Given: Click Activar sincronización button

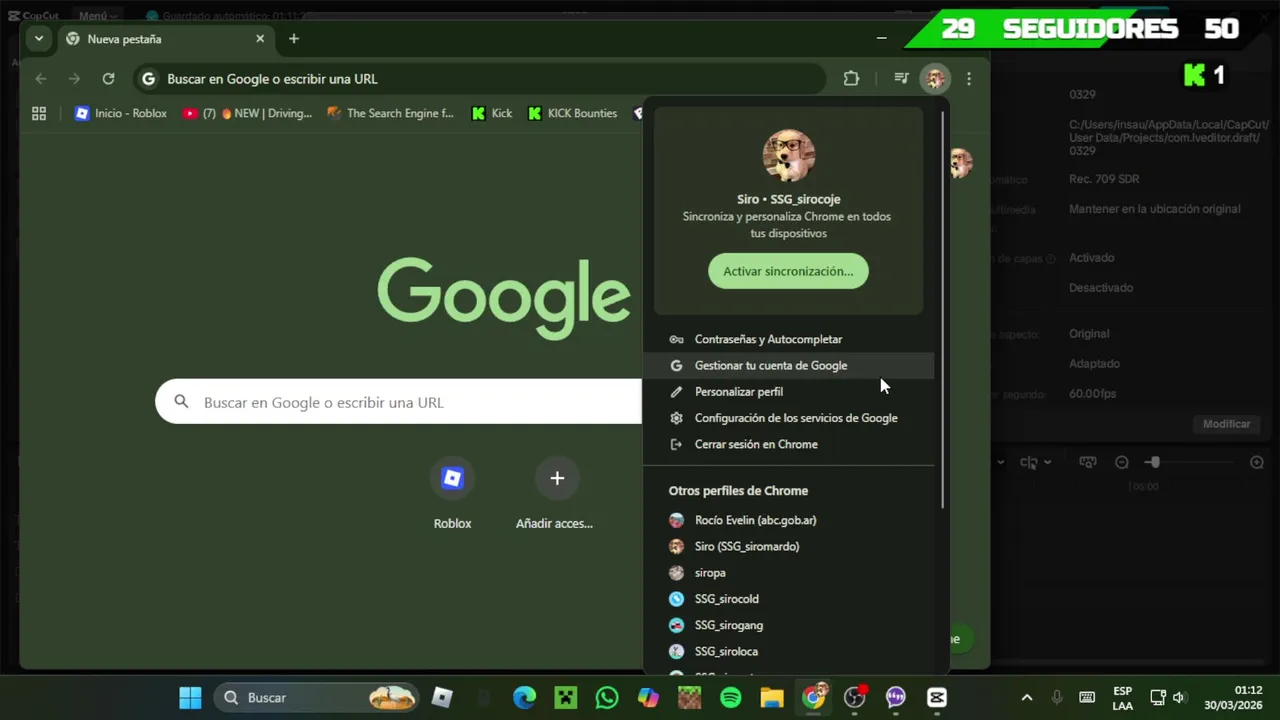Looking at the screenshot, I should [x=788, y=271].
